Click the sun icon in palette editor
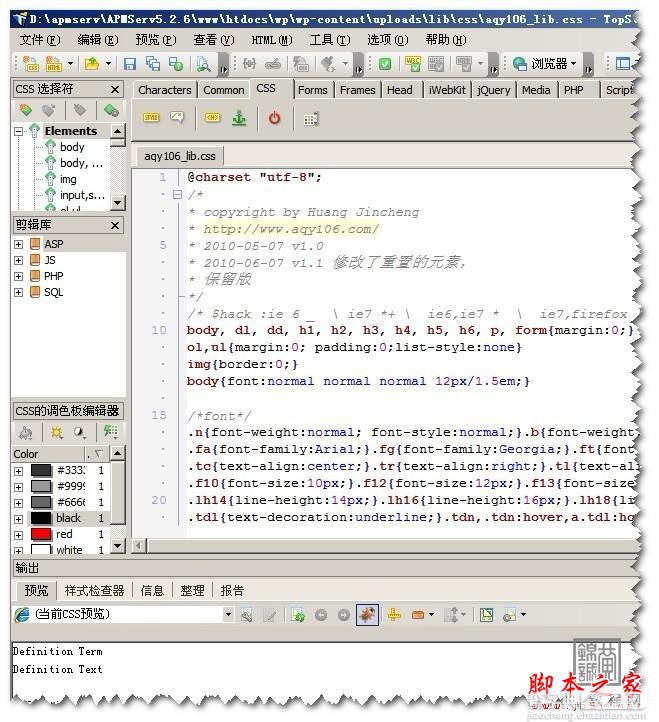The height and width of the screenshot is (722, 659). (x=56, y=432)
